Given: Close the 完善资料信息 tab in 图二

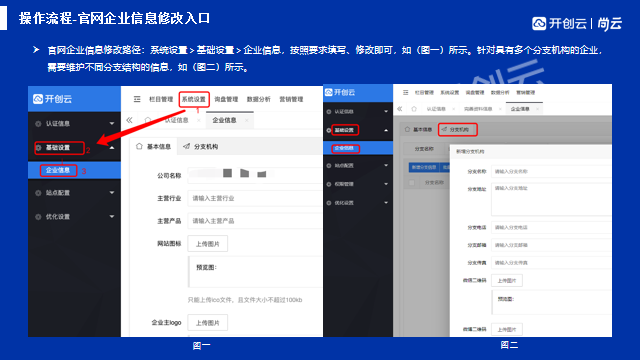Looking at the screenshot, I should coord(501,109).
